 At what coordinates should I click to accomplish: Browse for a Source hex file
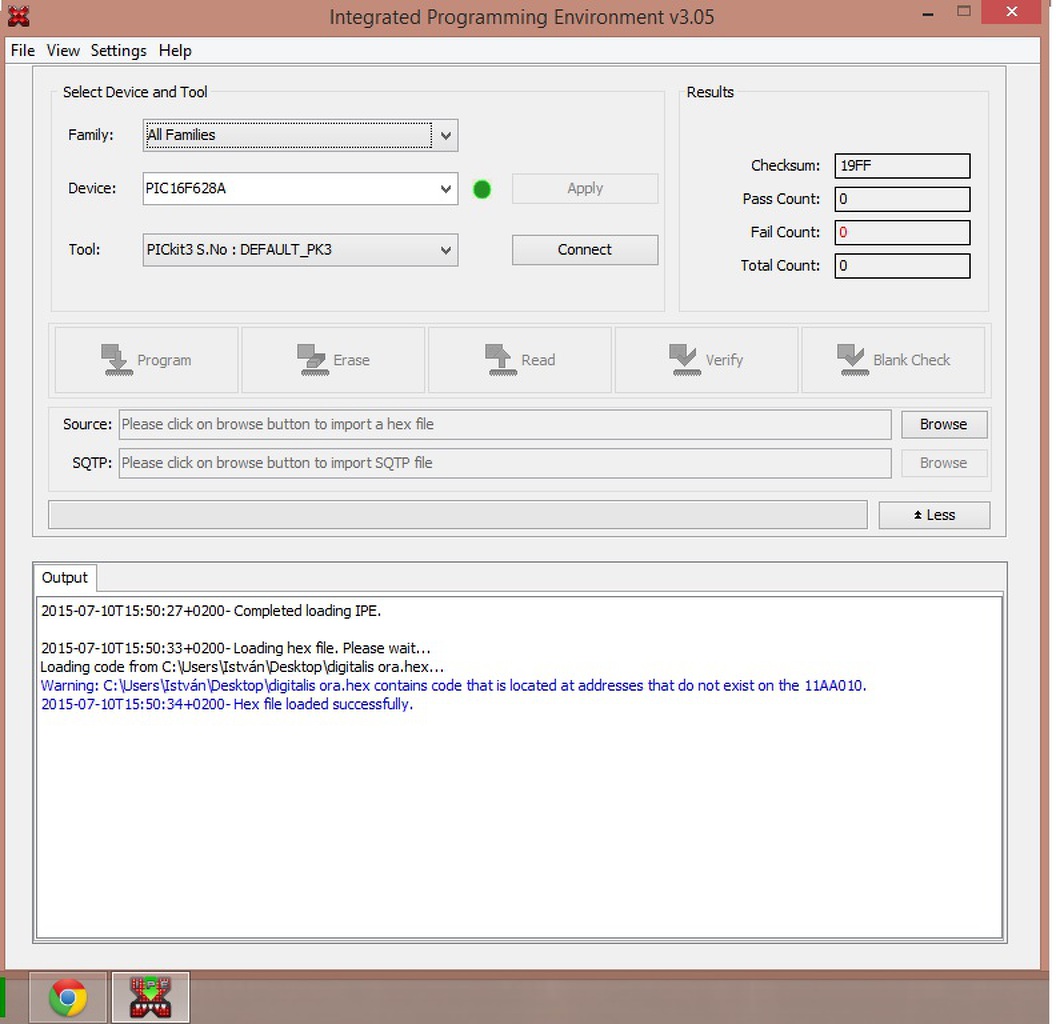(944, 424)
